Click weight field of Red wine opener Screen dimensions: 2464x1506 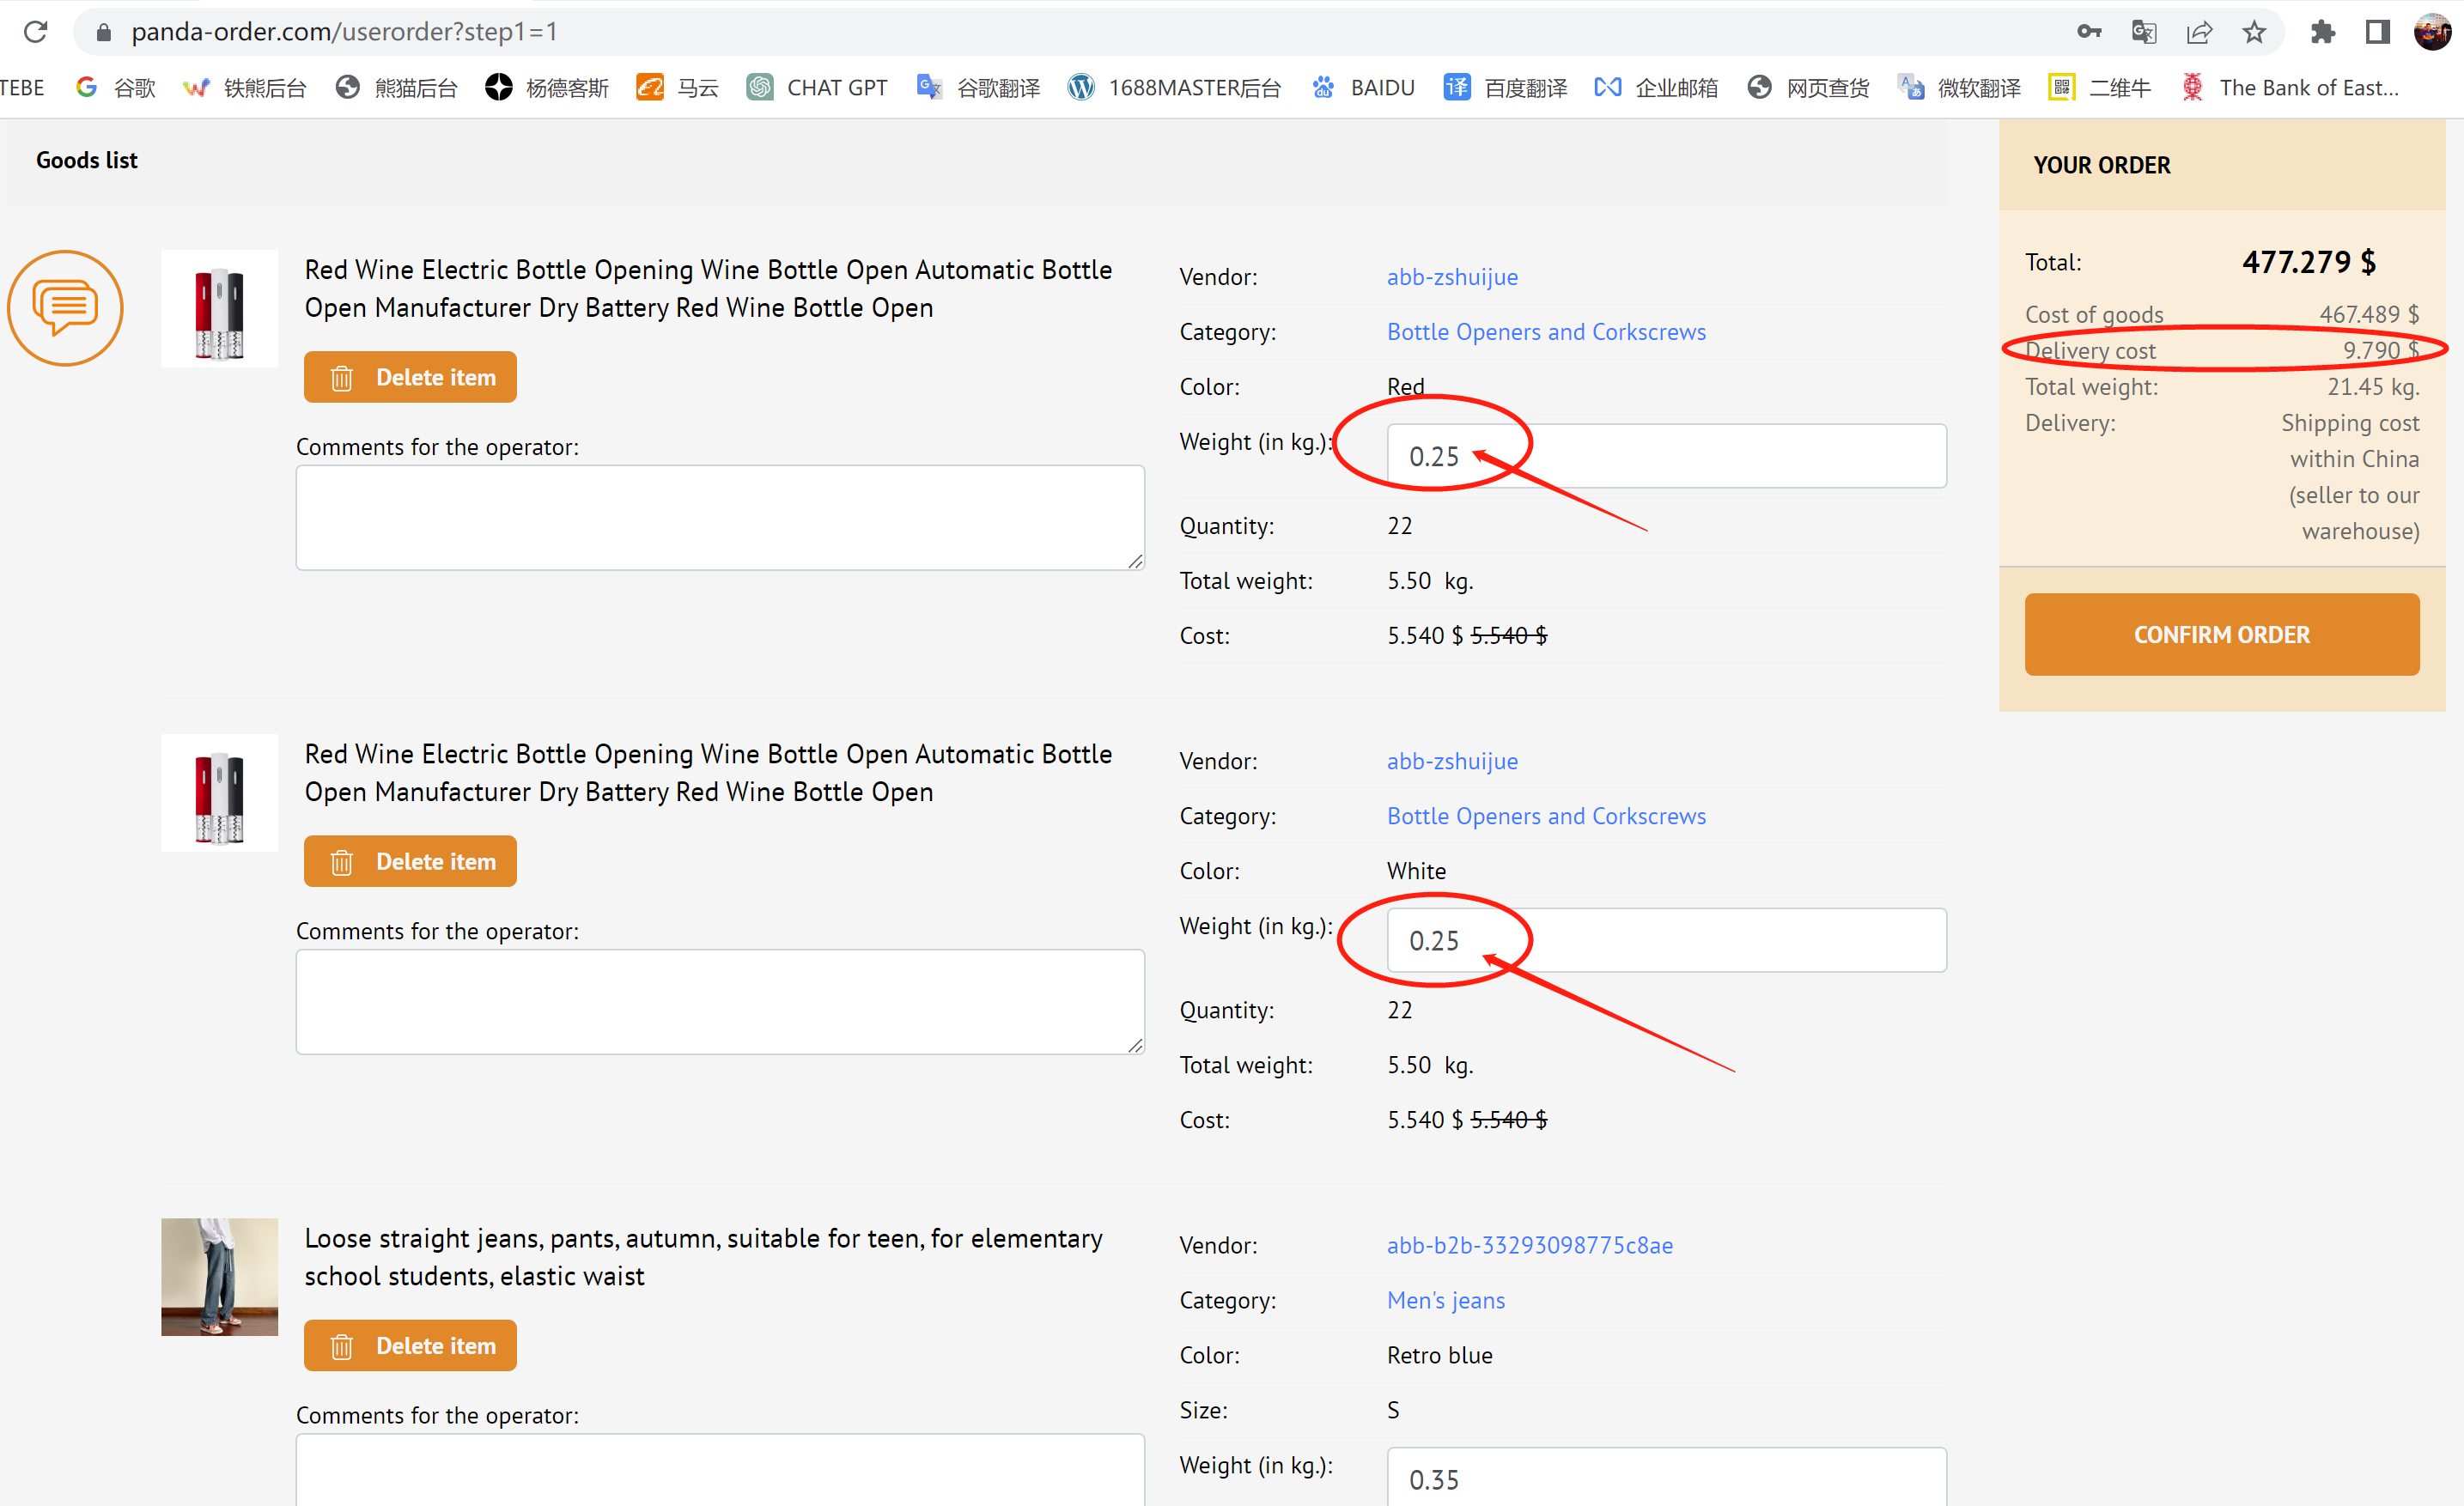1667,456
